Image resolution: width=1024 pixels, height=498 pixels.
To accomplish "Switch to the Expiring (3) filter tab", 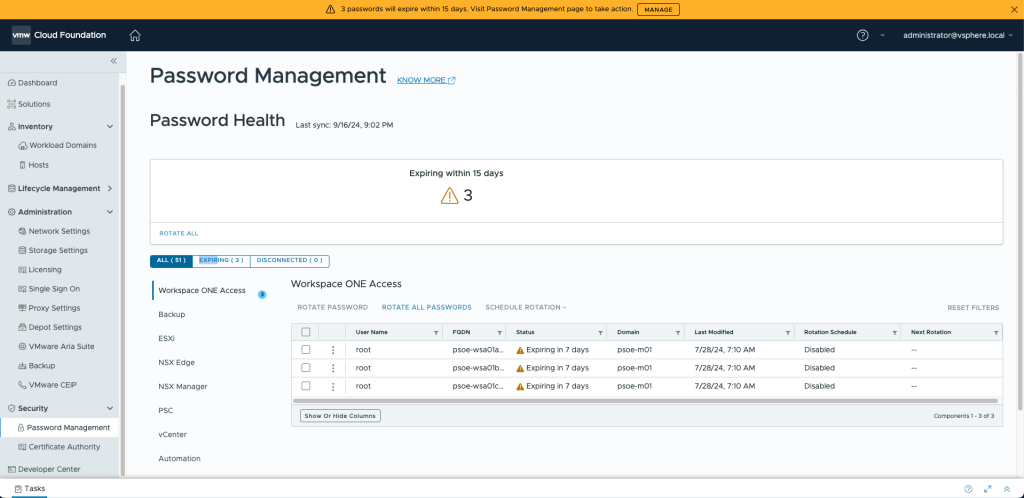I will [221, 261].
